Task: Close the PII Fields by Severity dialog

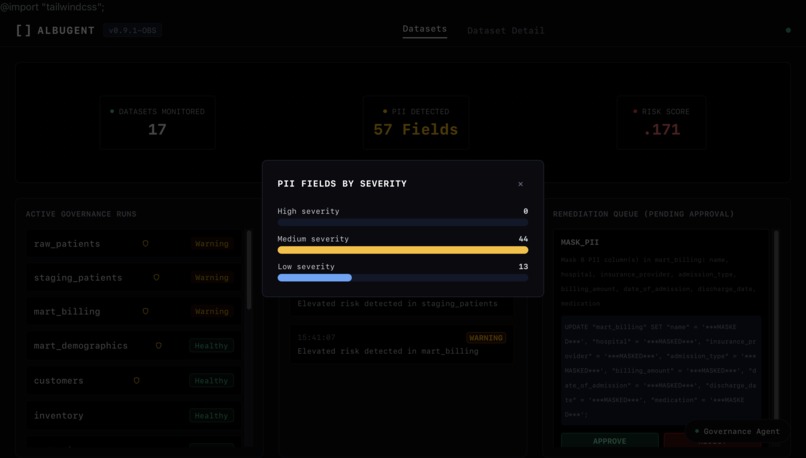Action: pyautogui.click(x=520, y=184)
